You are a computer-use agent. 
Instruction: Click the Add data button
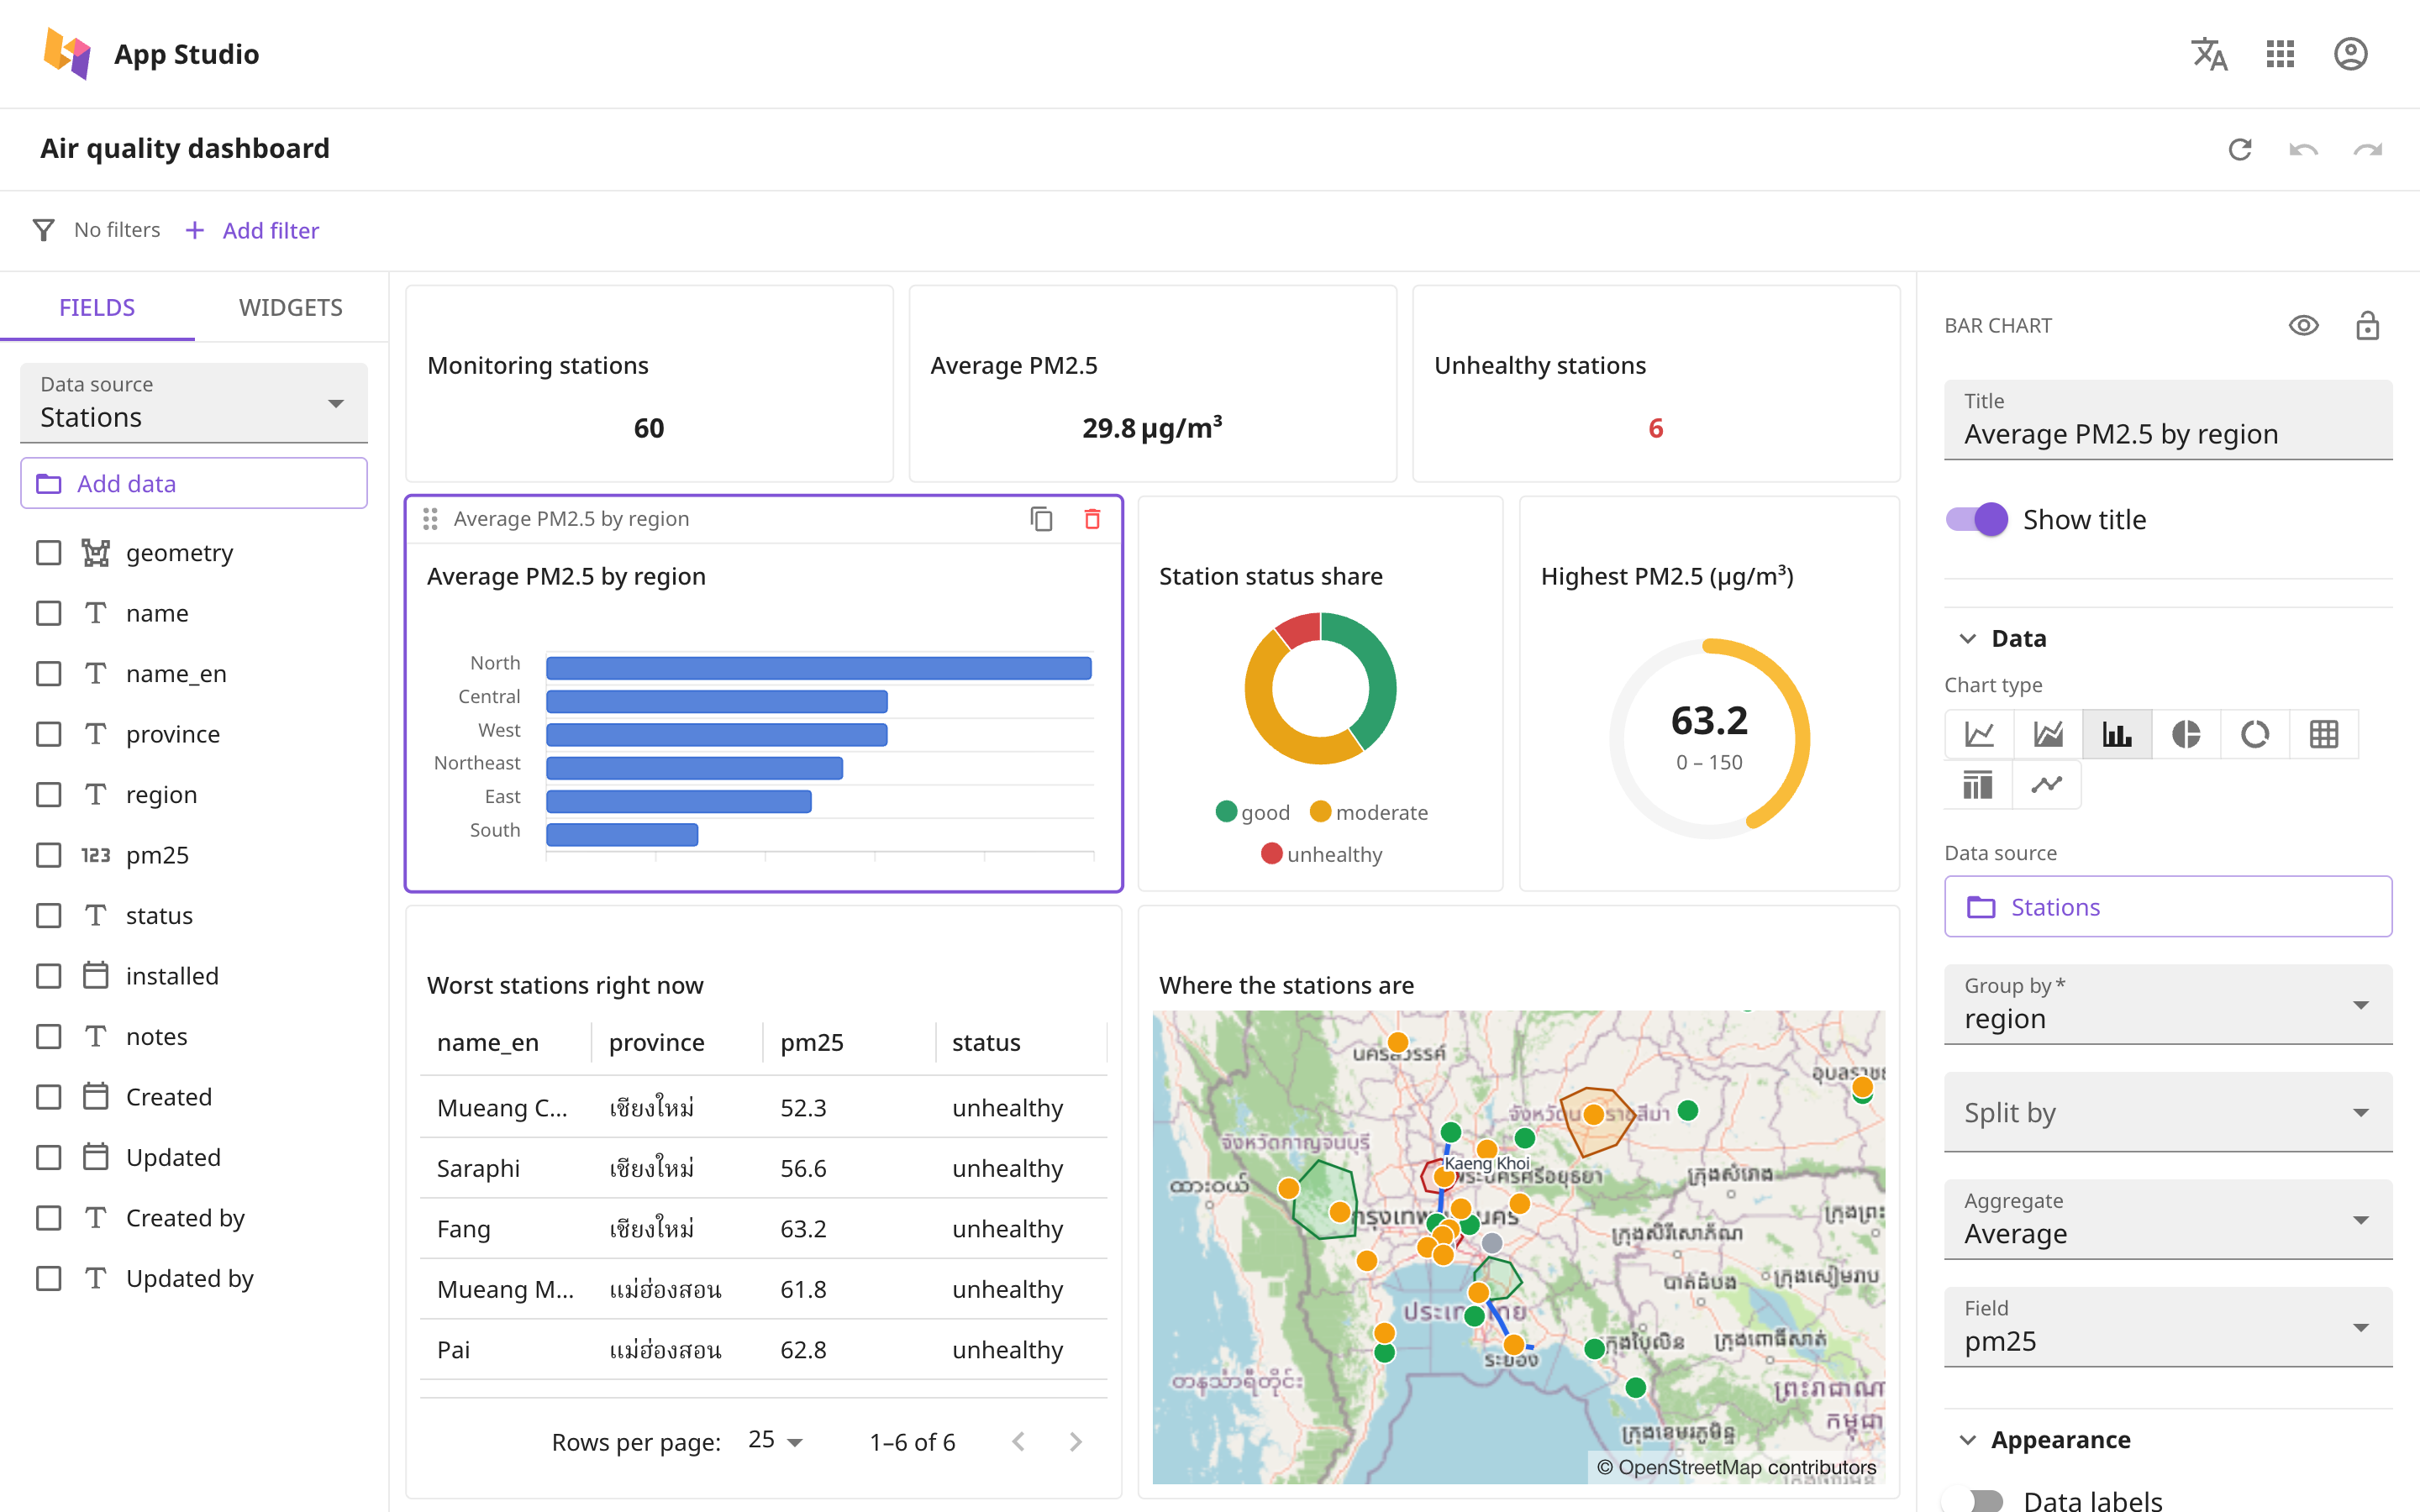194,484
